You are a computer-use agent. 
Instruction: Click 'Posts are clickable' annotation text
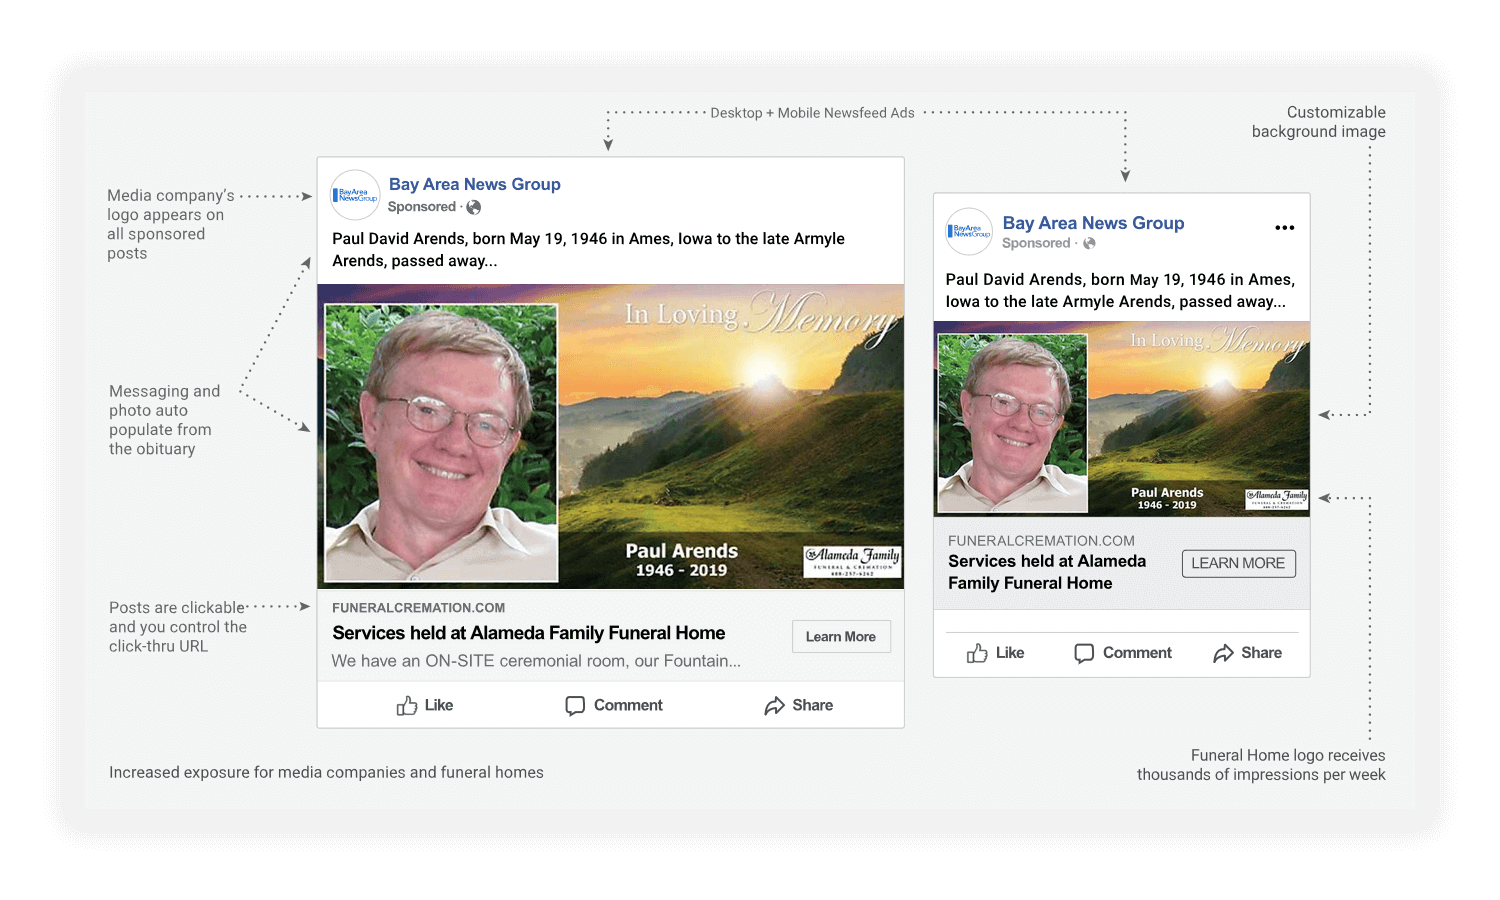pos(178,627)
